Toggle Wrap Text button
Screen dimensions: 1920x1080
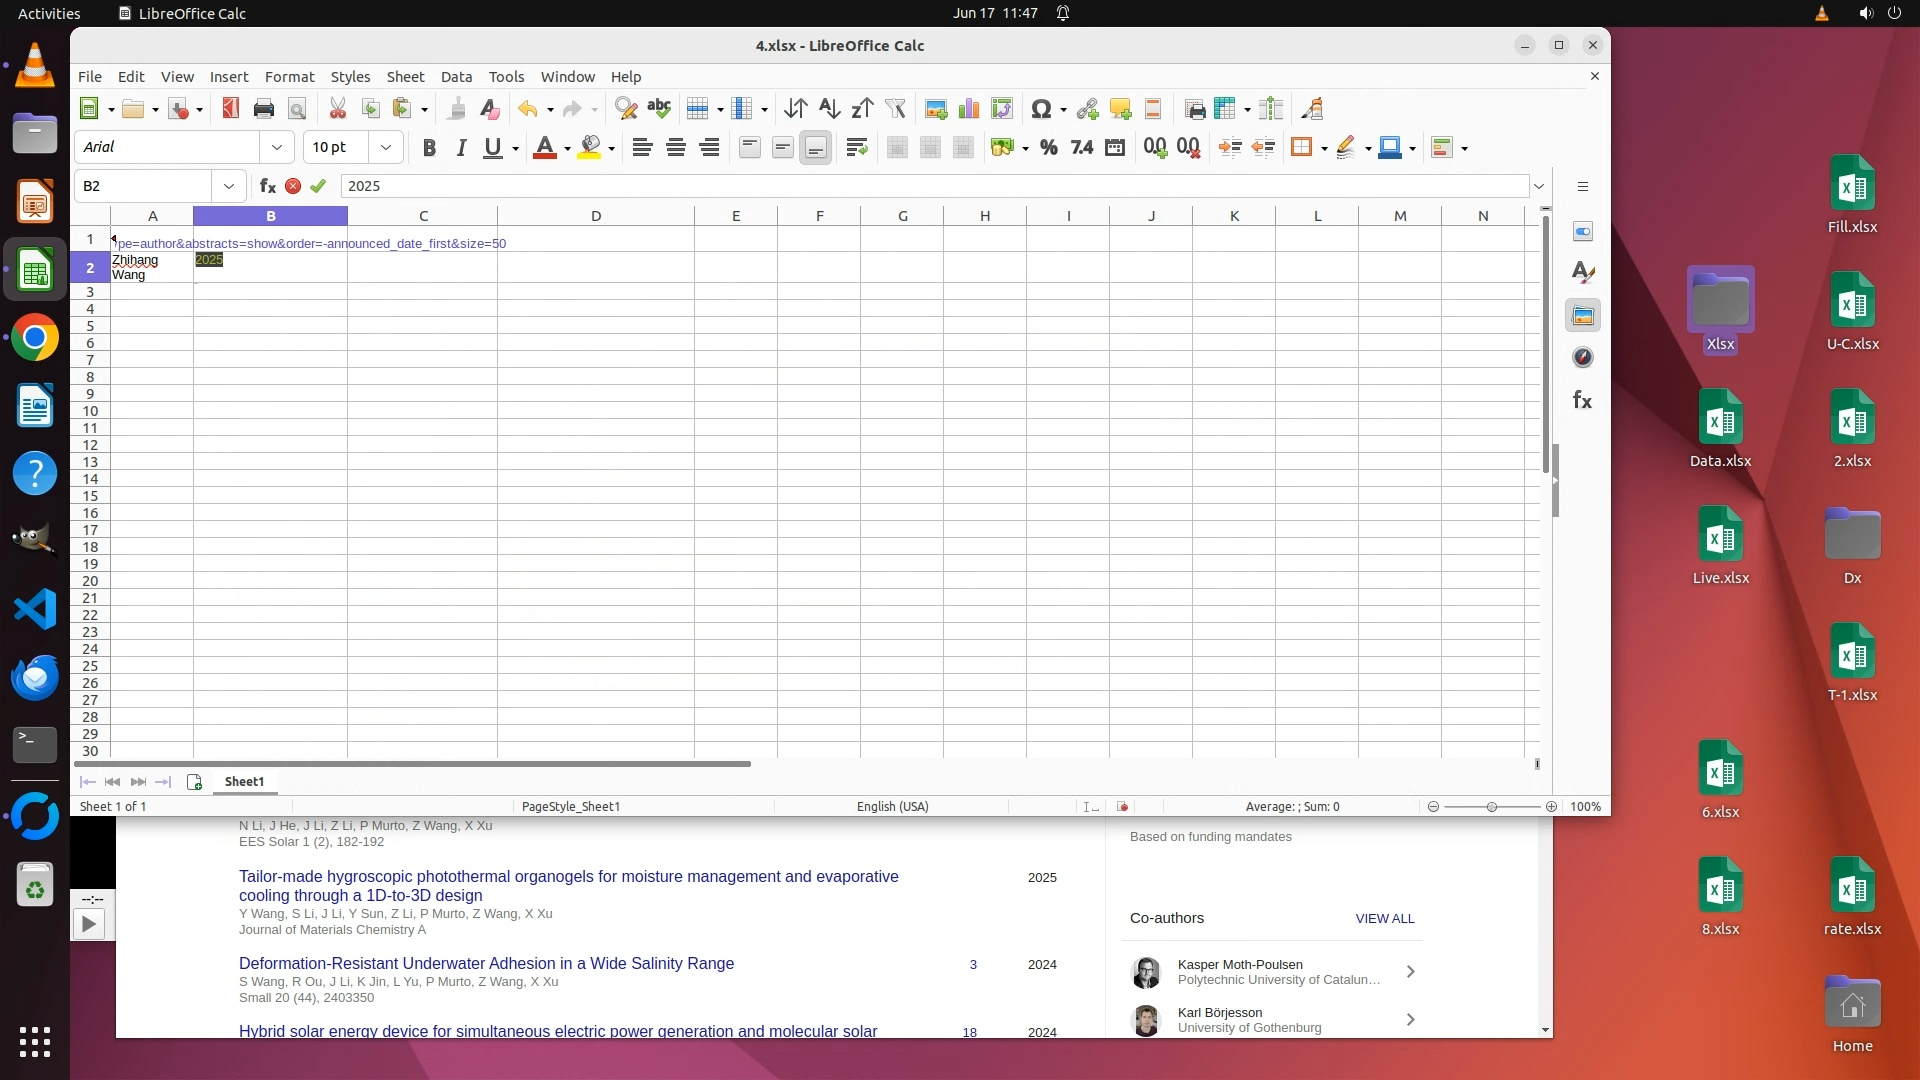(856, 148)
